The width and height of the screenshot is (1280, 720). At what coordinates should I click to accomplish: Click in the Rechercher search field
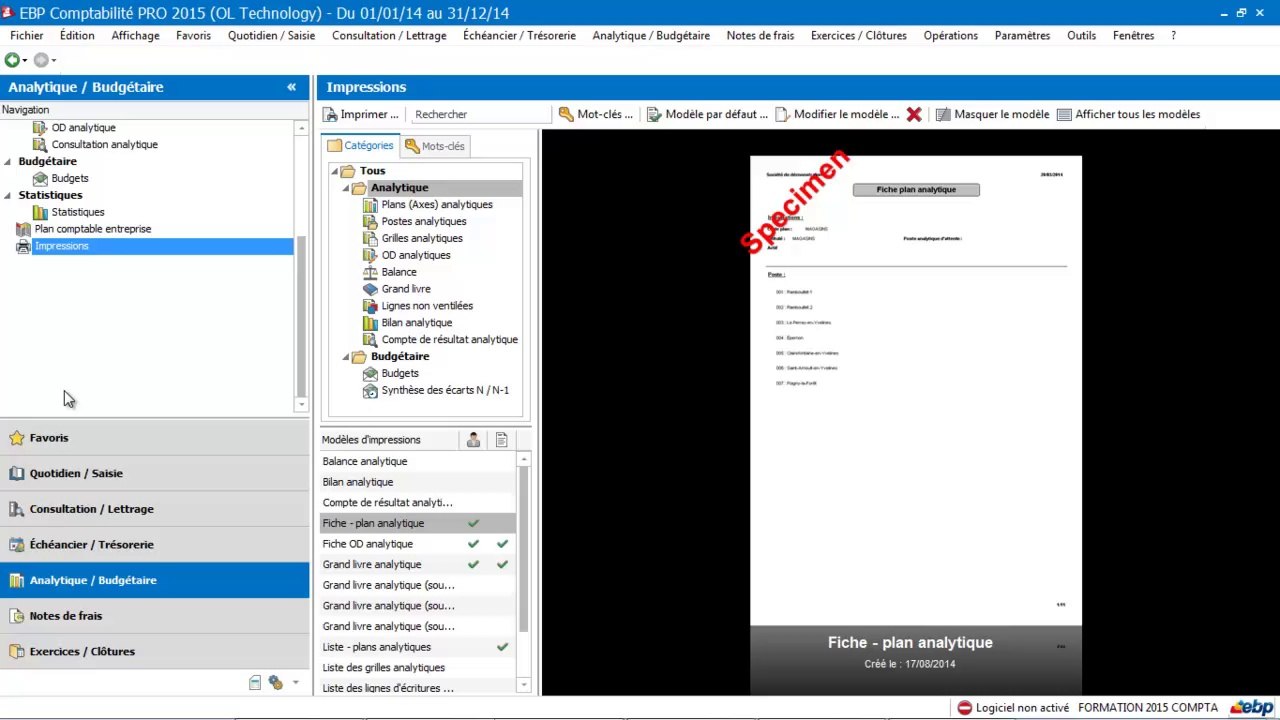pos(480,114)
